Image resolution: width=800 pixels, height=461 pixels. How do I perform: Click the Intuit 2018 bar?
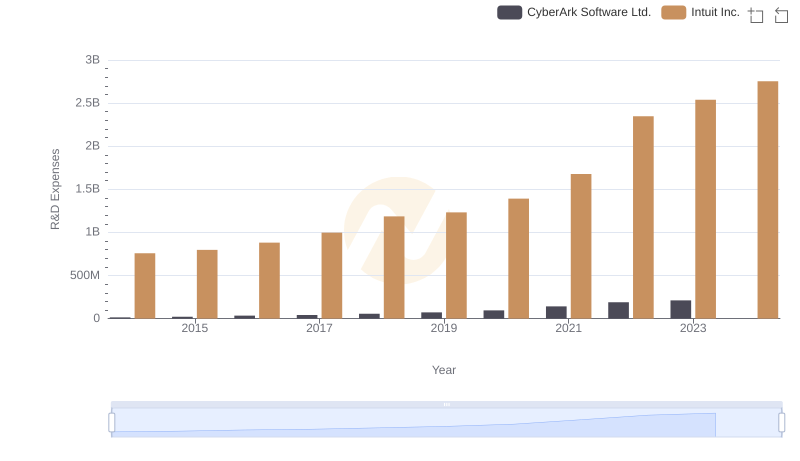pos(394,267)
